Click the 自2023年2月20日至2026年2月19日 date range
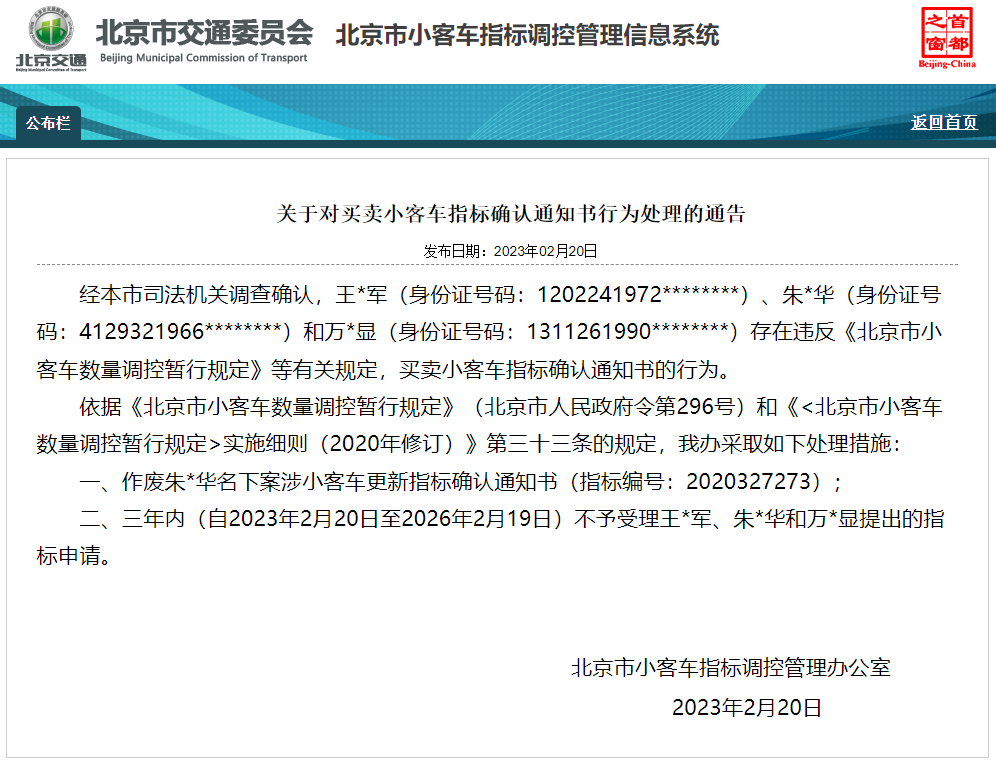Viewport: 996px width, 763px height. (x=379, y=519)
